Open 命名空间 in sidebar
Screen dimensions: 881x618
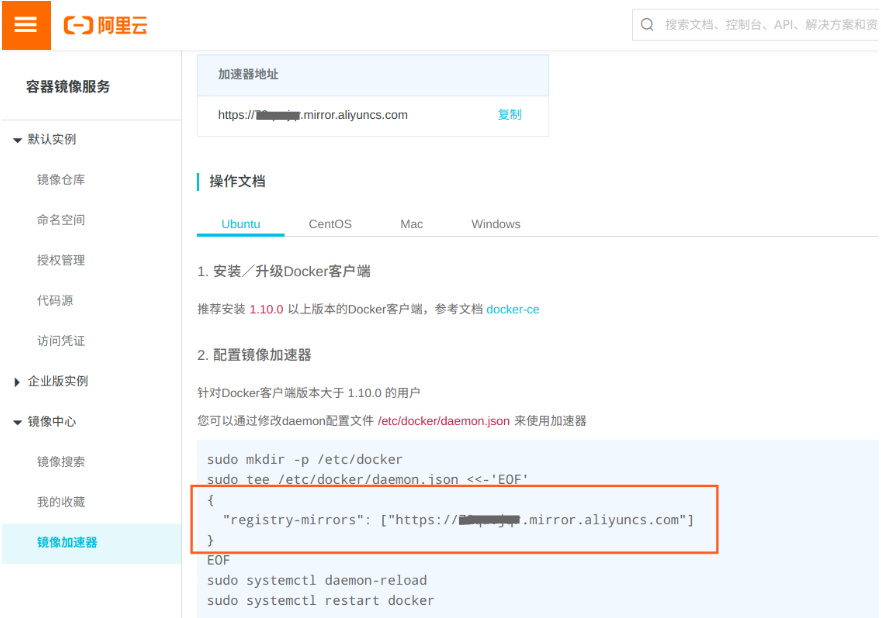pos(61,220)
